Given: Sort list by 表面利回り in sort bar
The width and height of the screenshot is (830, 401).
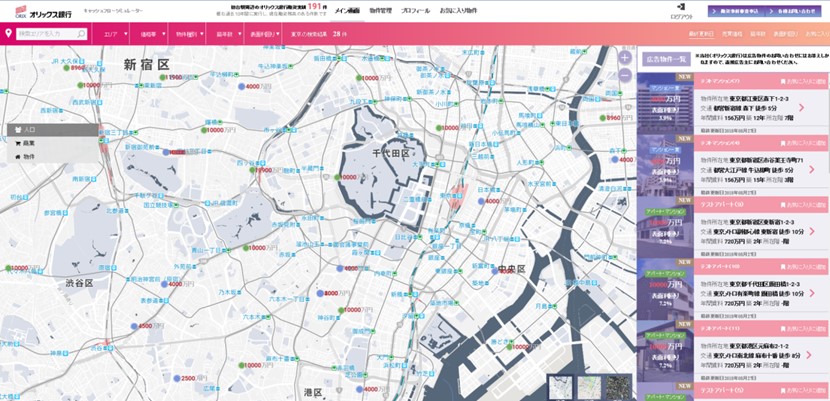Looking at the screenshot, I should pyautogui.click(x=785, y=34).
